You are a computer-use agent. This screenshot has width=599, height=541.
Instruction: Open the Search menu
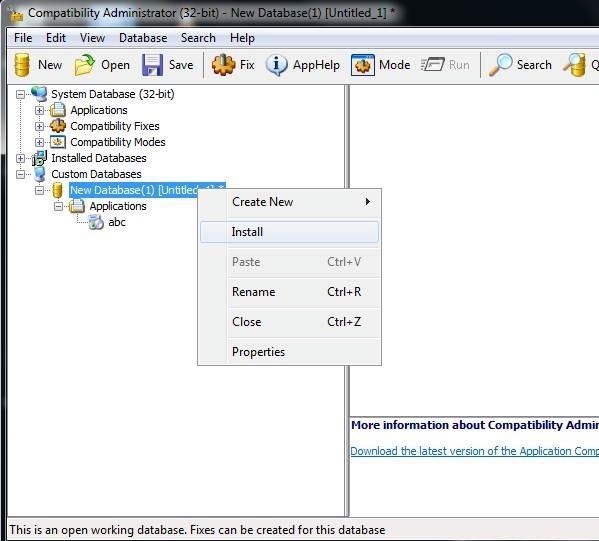[x=198, y=38]
